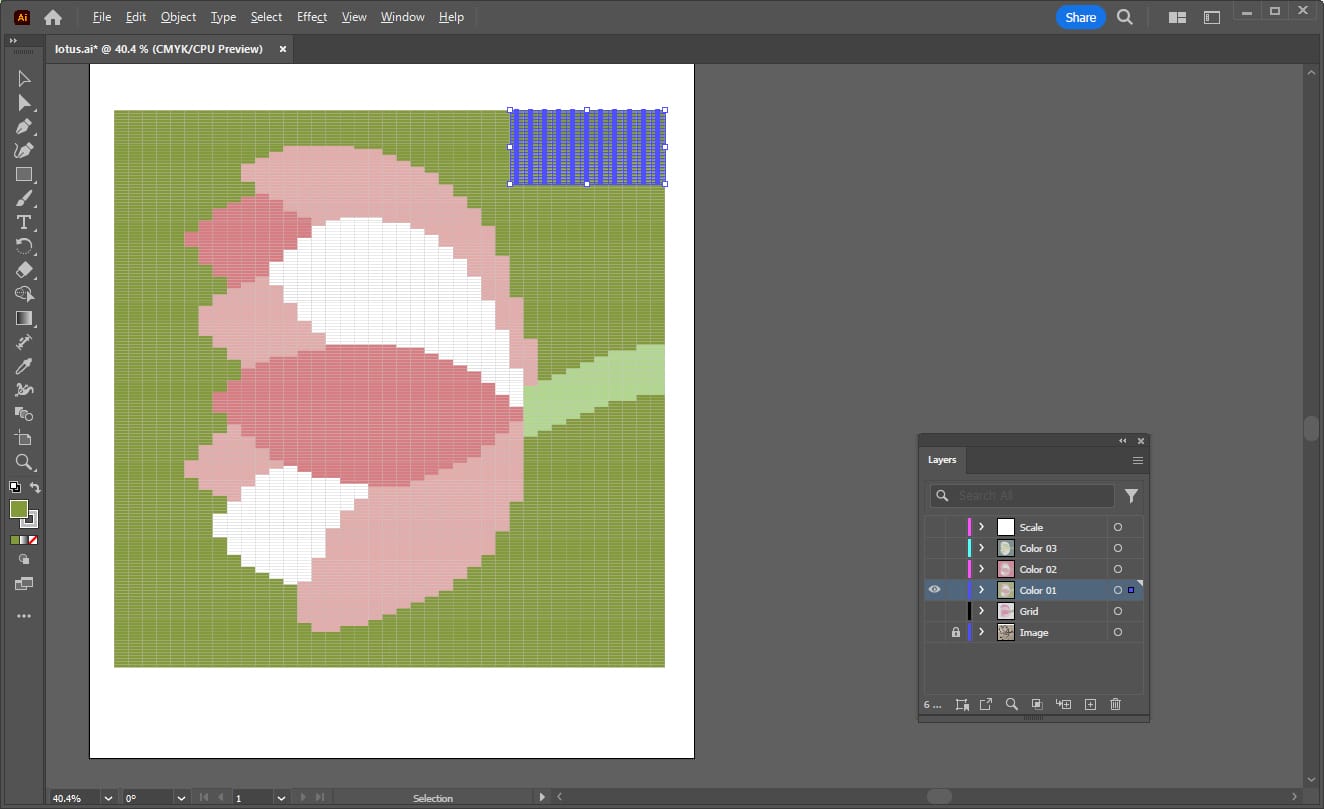Expand the Grid layer contents
The height and width of the screenshot is (809, 1324).
click(x=981, y=611)
